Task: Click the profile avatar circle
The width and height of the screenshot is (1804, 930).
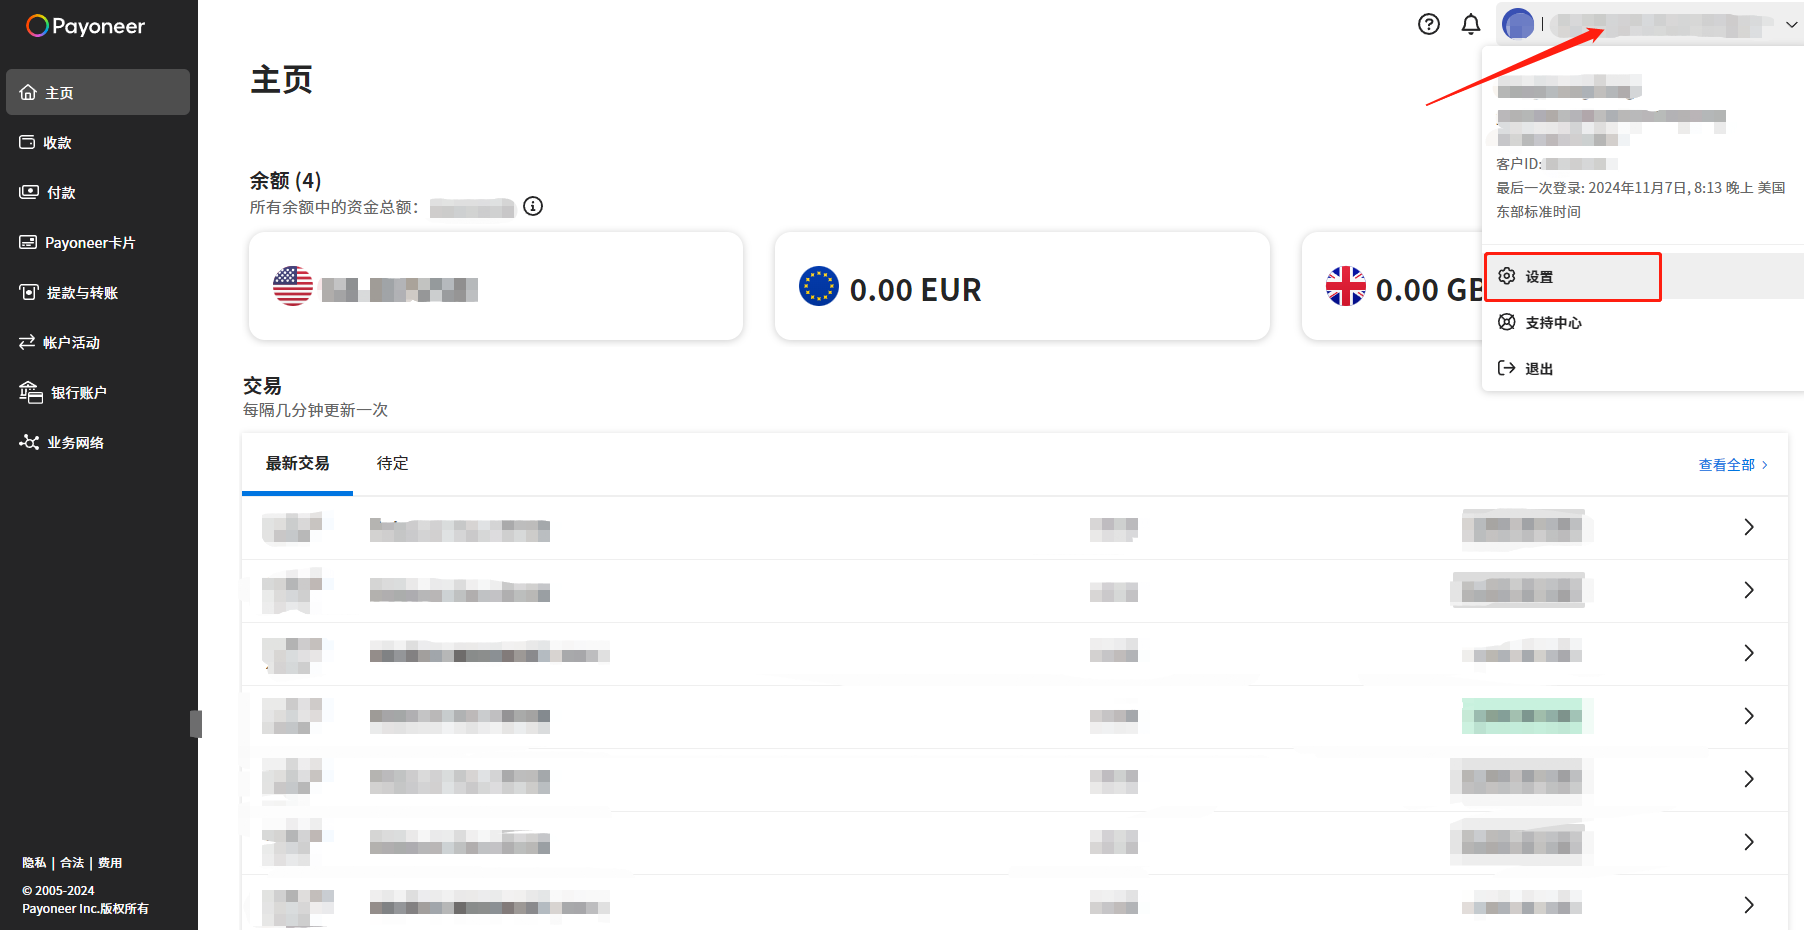Action: click(x=1518, y=24)
